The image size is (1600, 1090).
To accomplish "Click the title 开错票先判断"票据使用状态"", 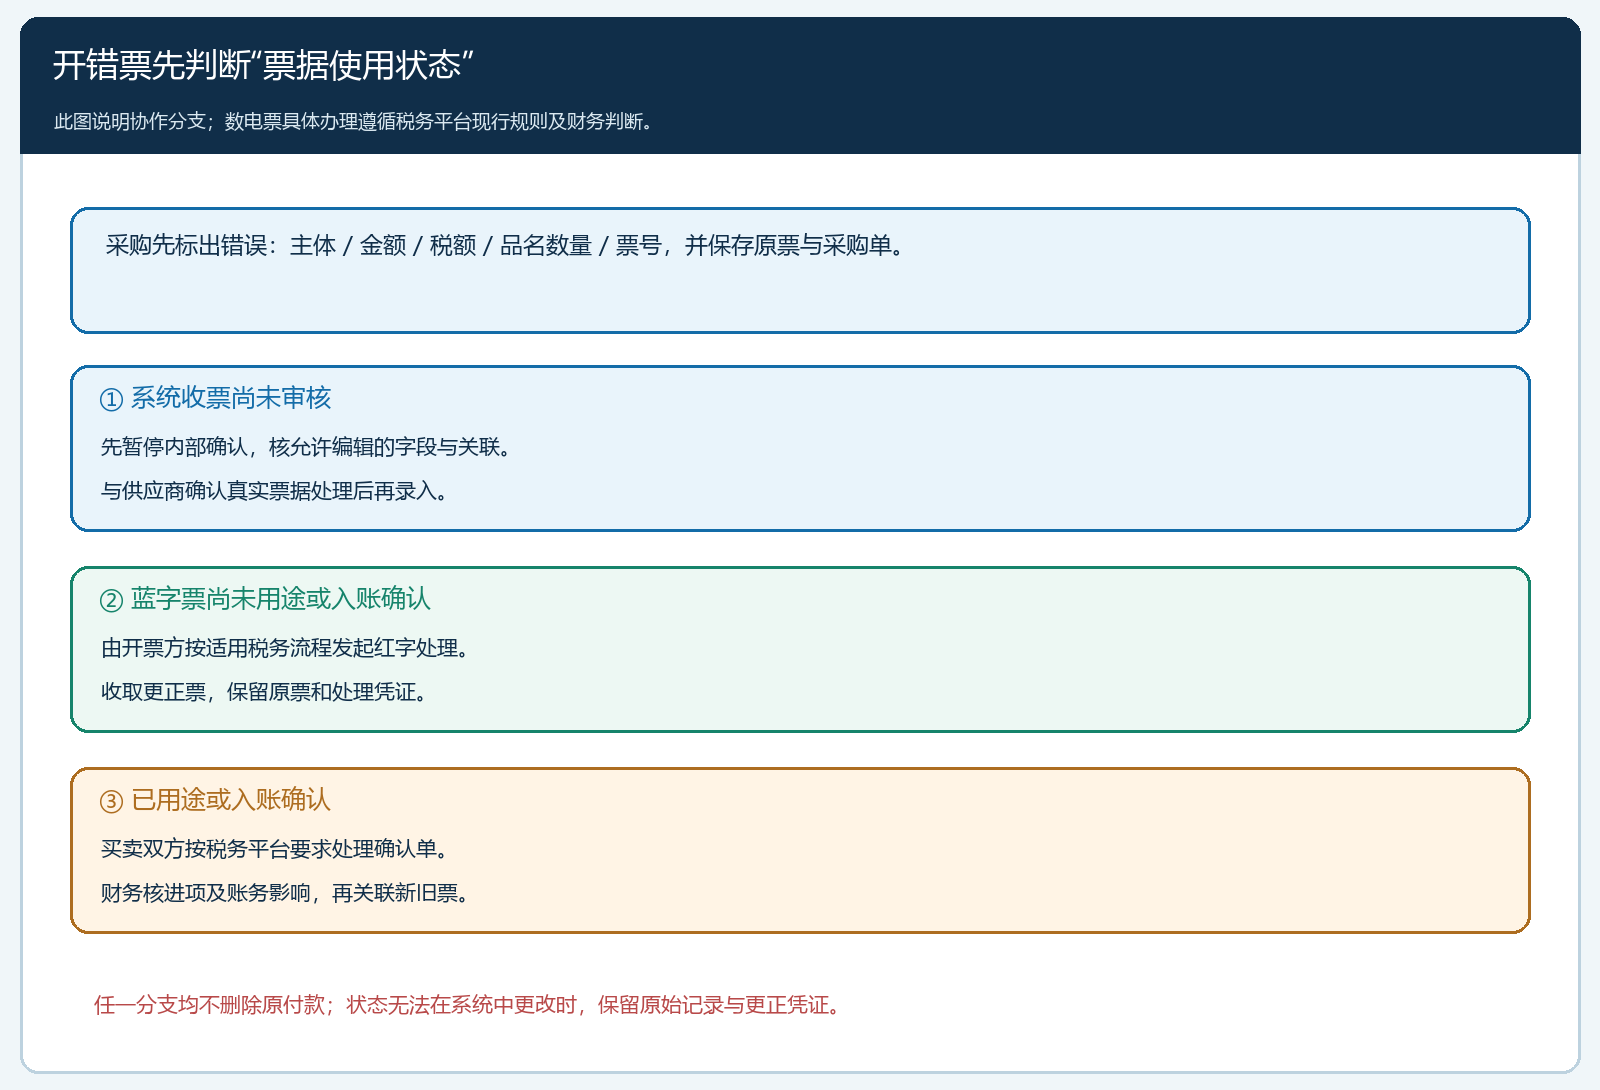I will click(263, 65).
